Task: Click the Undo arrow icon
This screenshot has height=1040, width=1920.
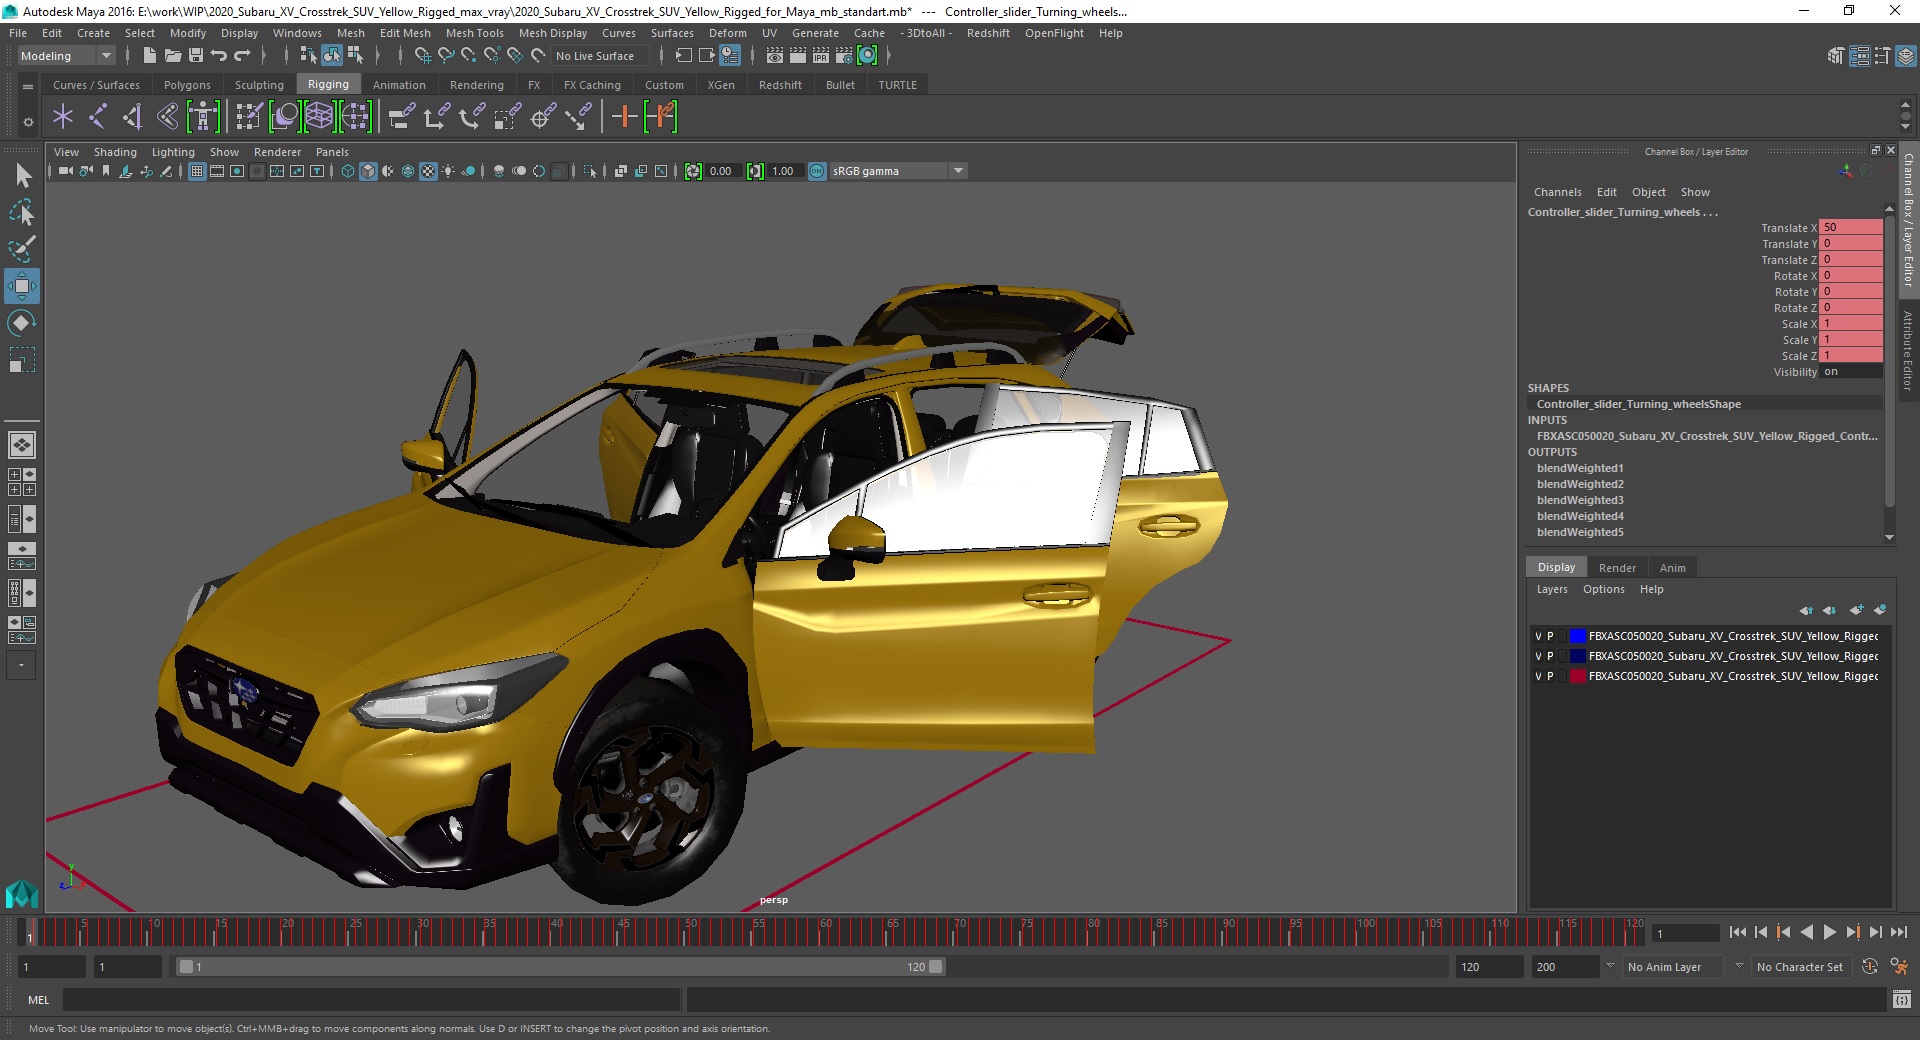Action: [219, 56]
